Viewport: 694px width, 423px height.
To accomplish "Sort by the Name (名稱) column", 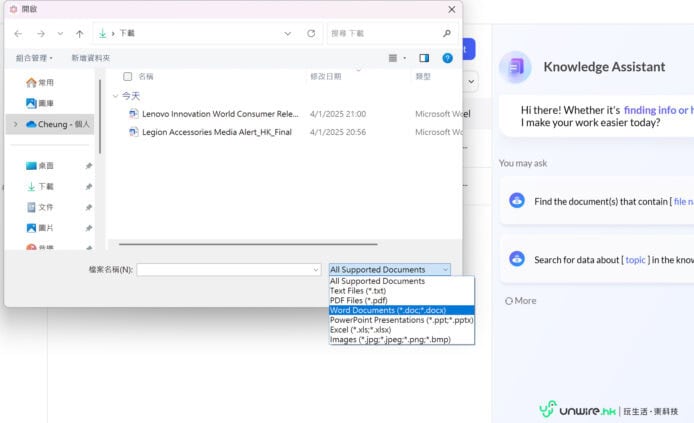I will (146, 77).
